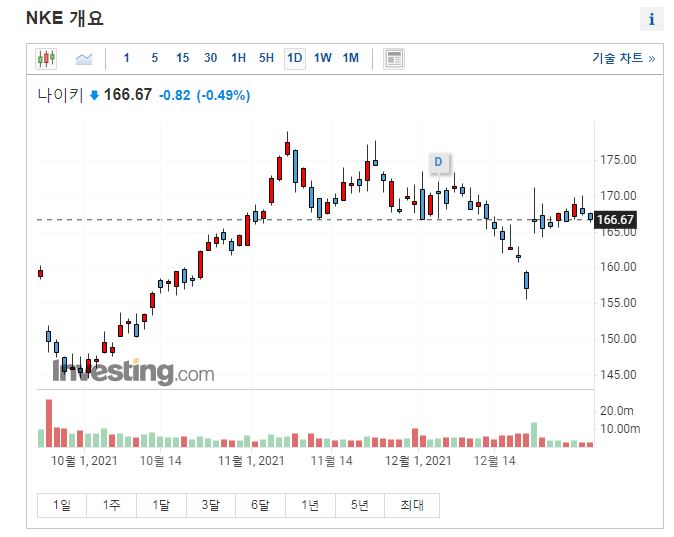Select the 1D interval
Image resolution: width=674 pixels, height=537 pixels.
pyautogui.click(x=295, y=58)
